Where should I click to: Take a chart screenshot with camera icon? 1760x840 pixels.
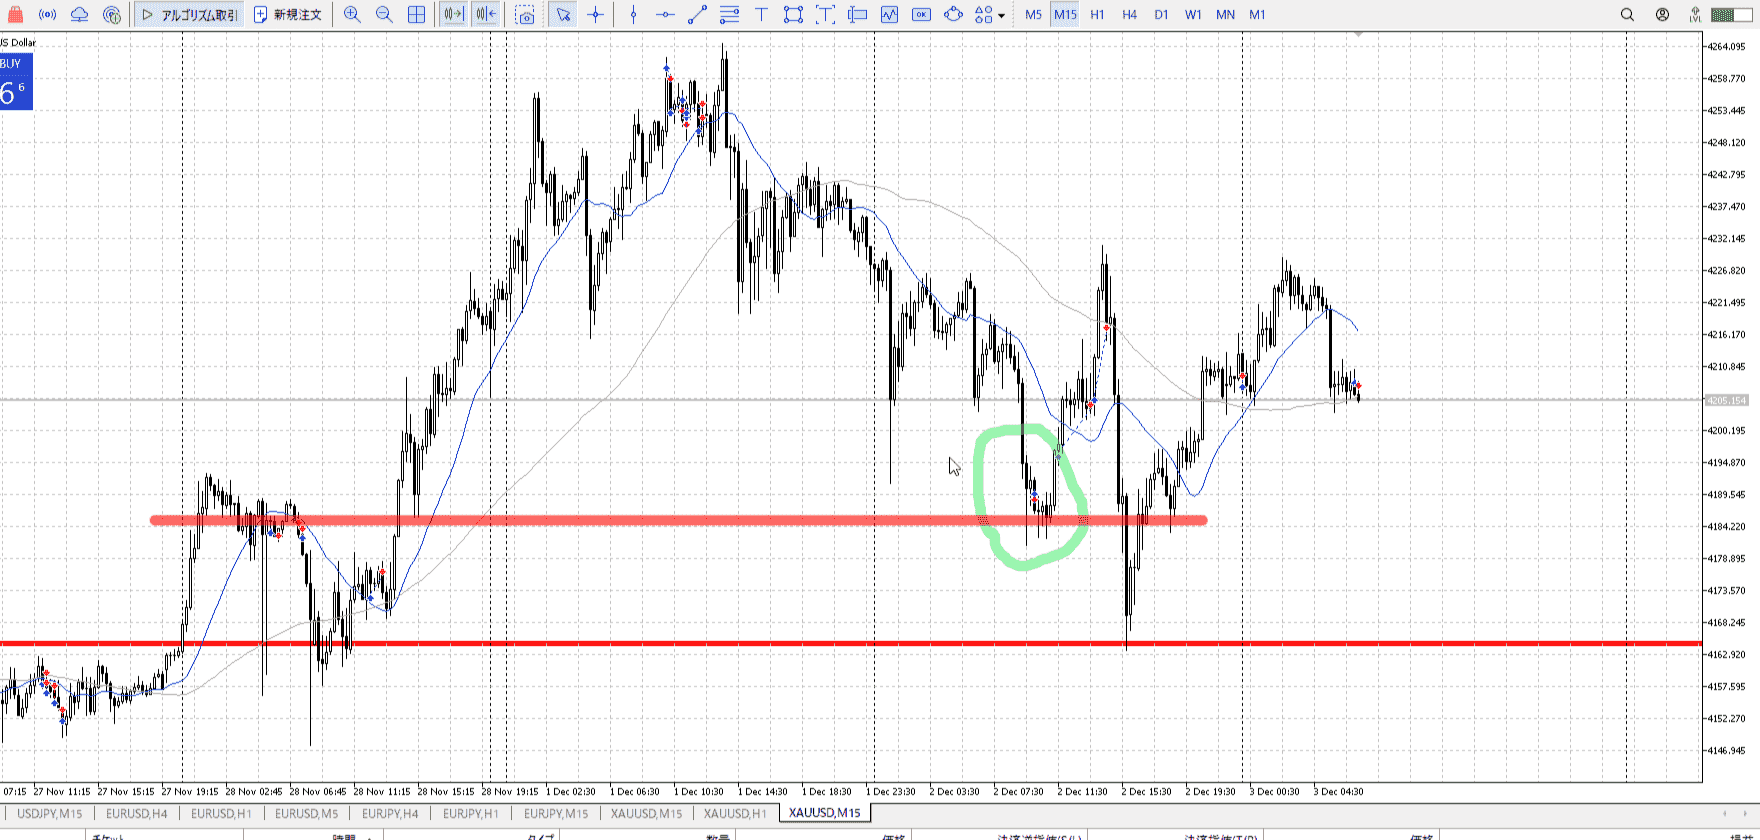click(525, 15)
